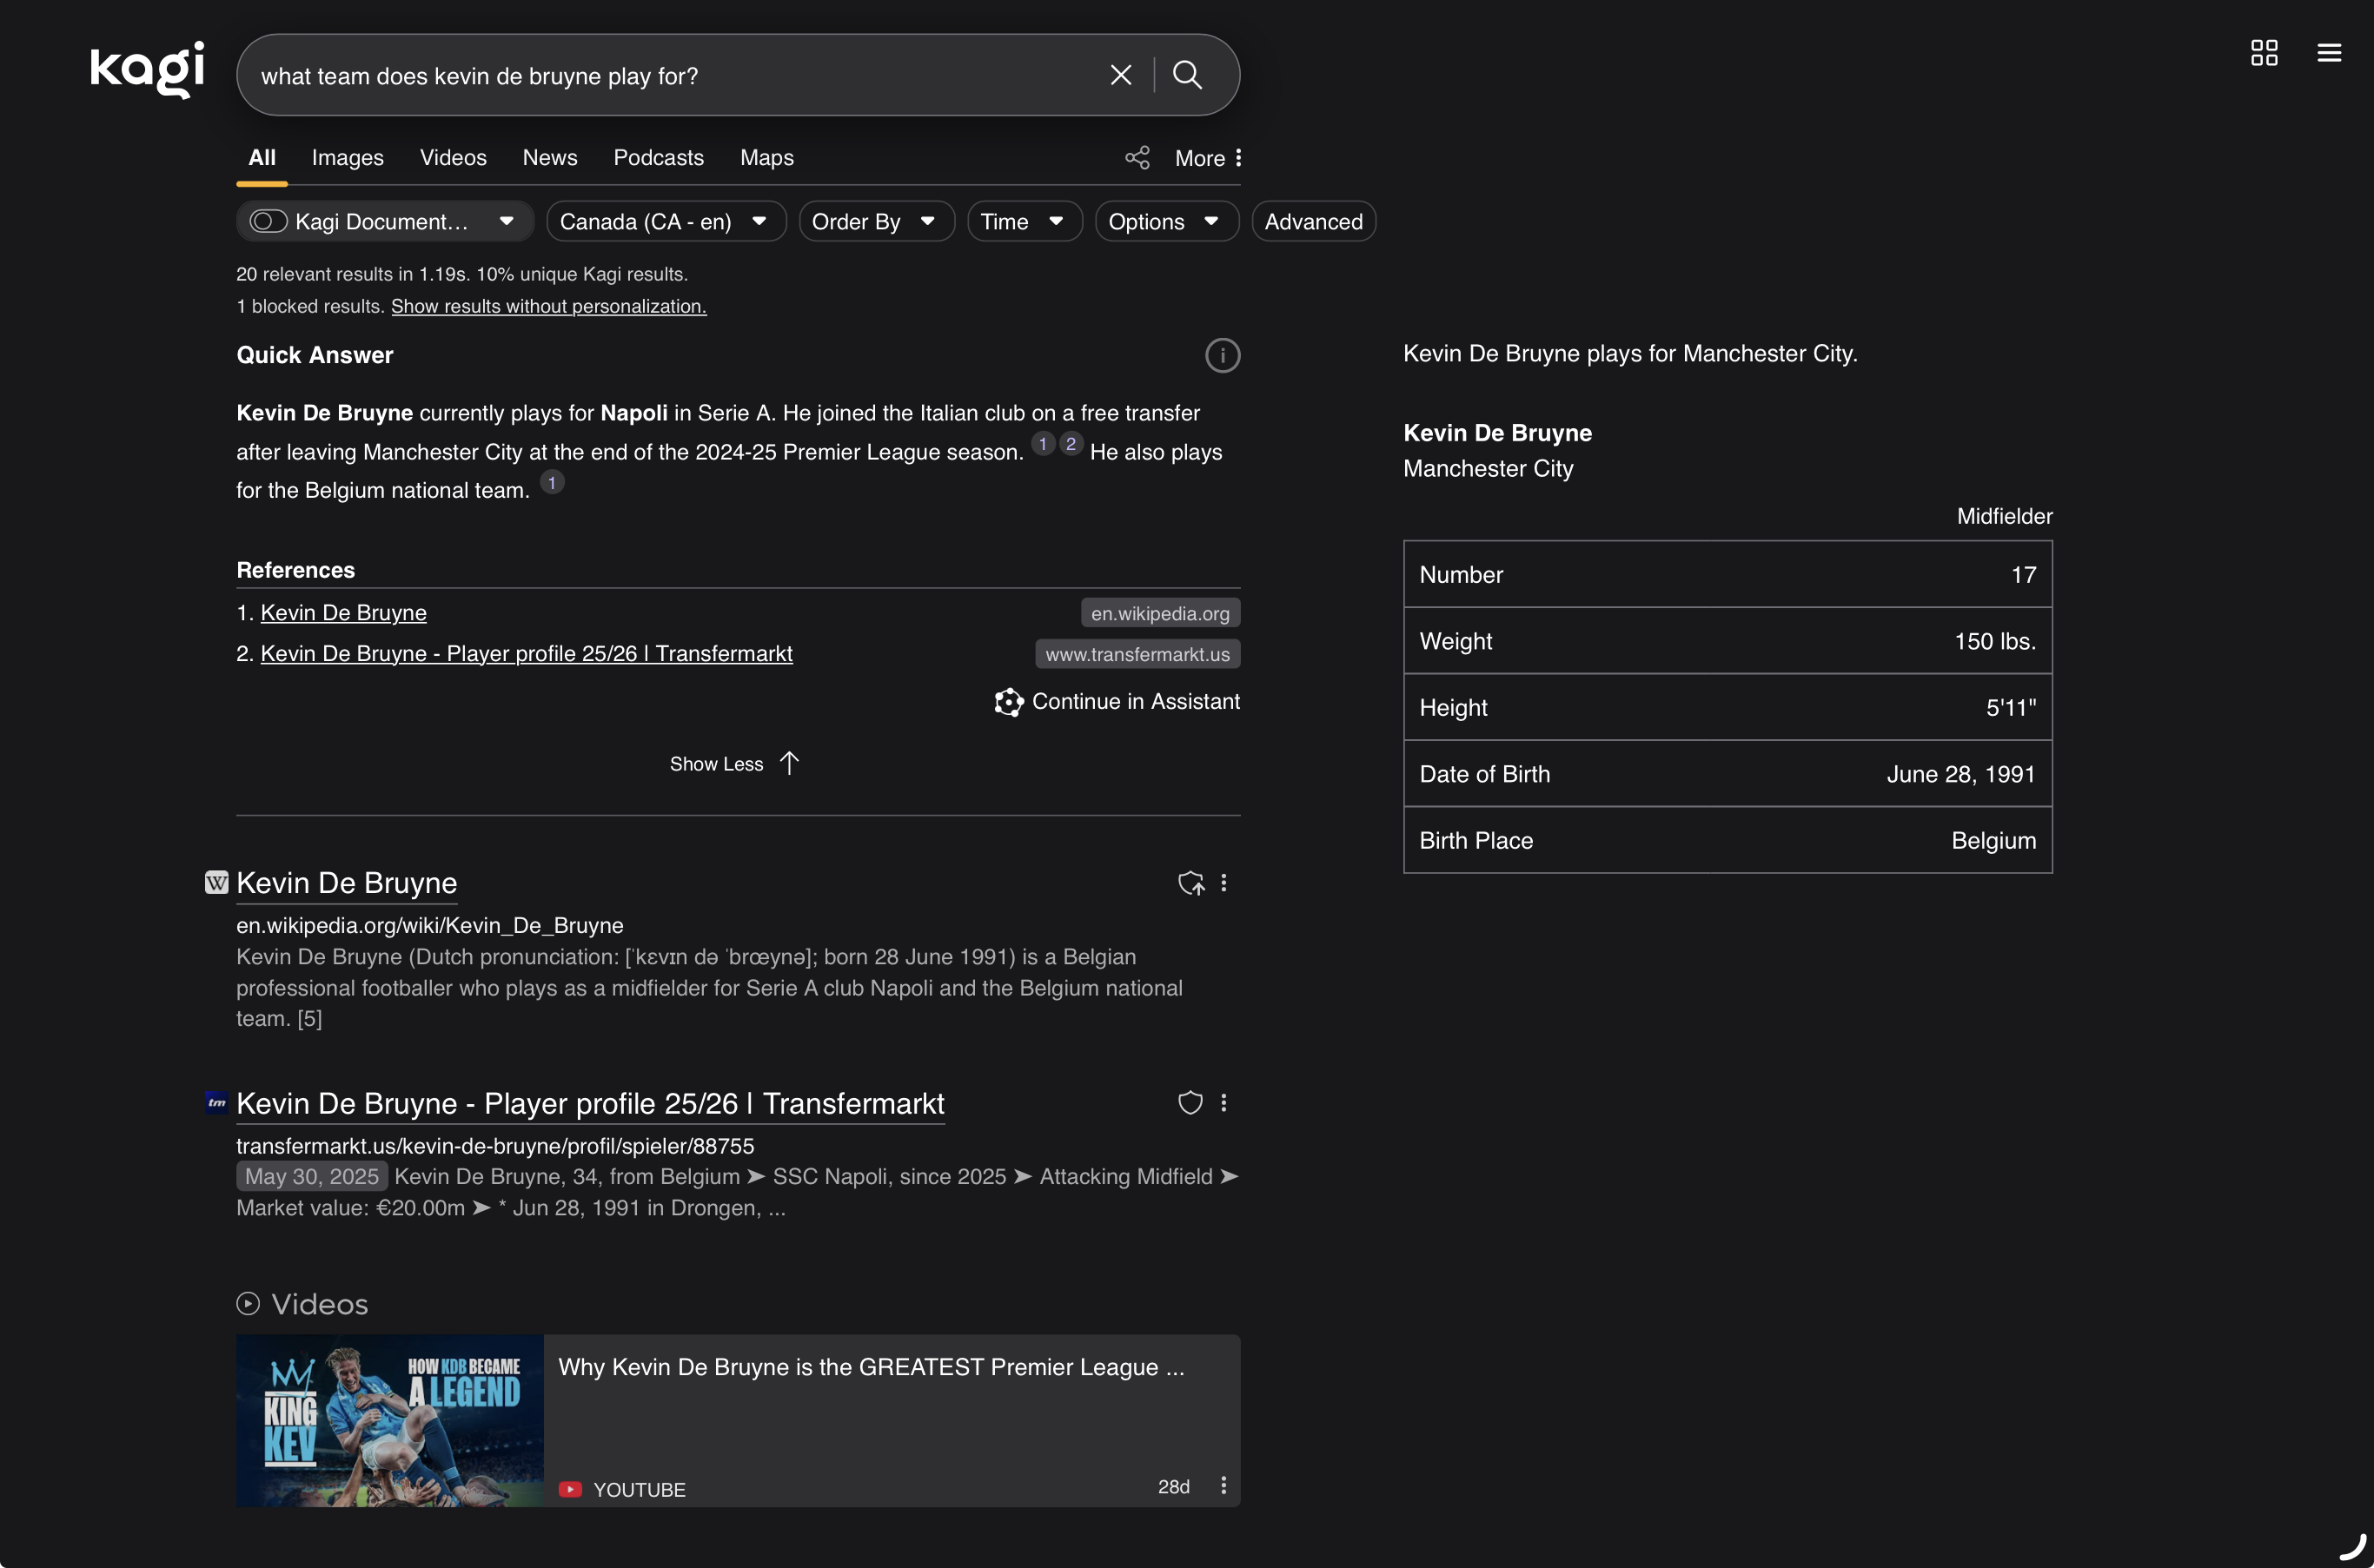The image size is (2374, 1568).
Task: Open the Order By dropdown
Action: click(x=875, y=221)
